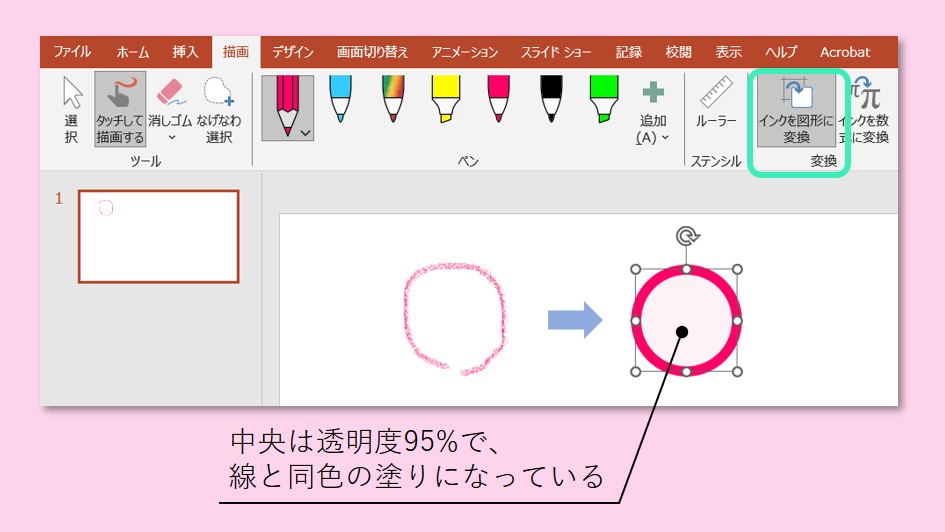
Task: Select the pink pencil pen
Action: coord(287,107)
